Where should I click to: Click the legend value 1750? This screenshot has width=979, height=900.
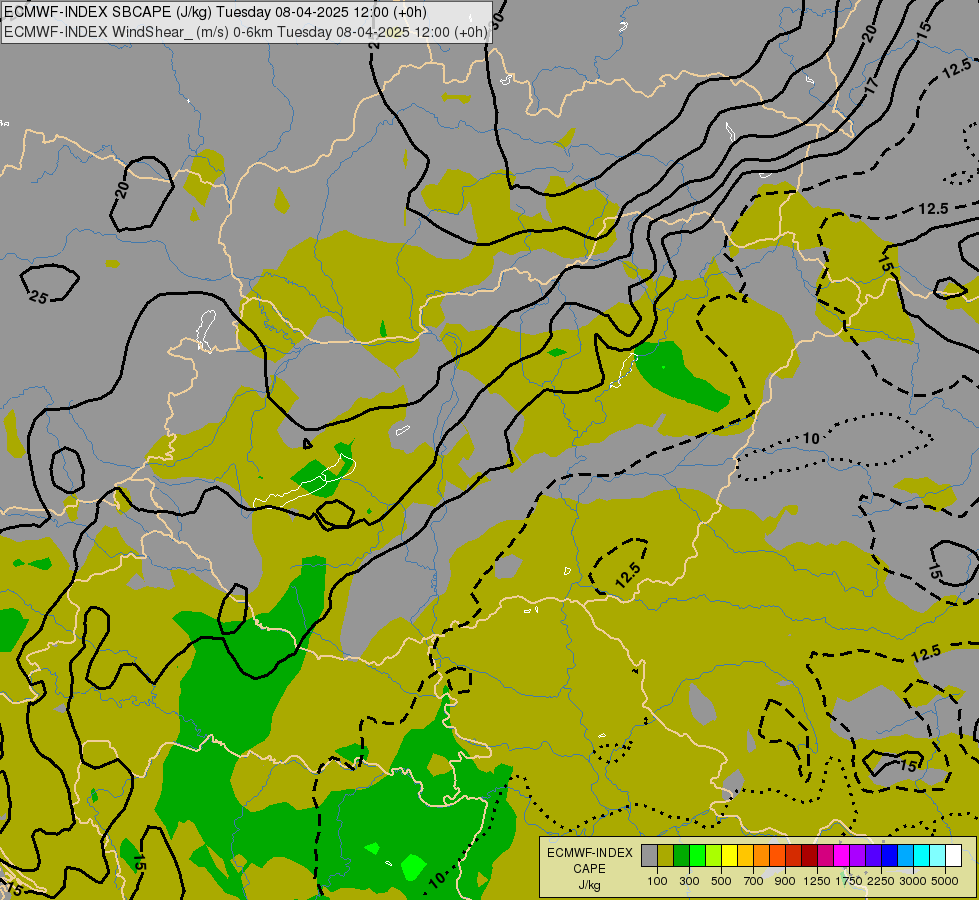click(x=849, y=881)
